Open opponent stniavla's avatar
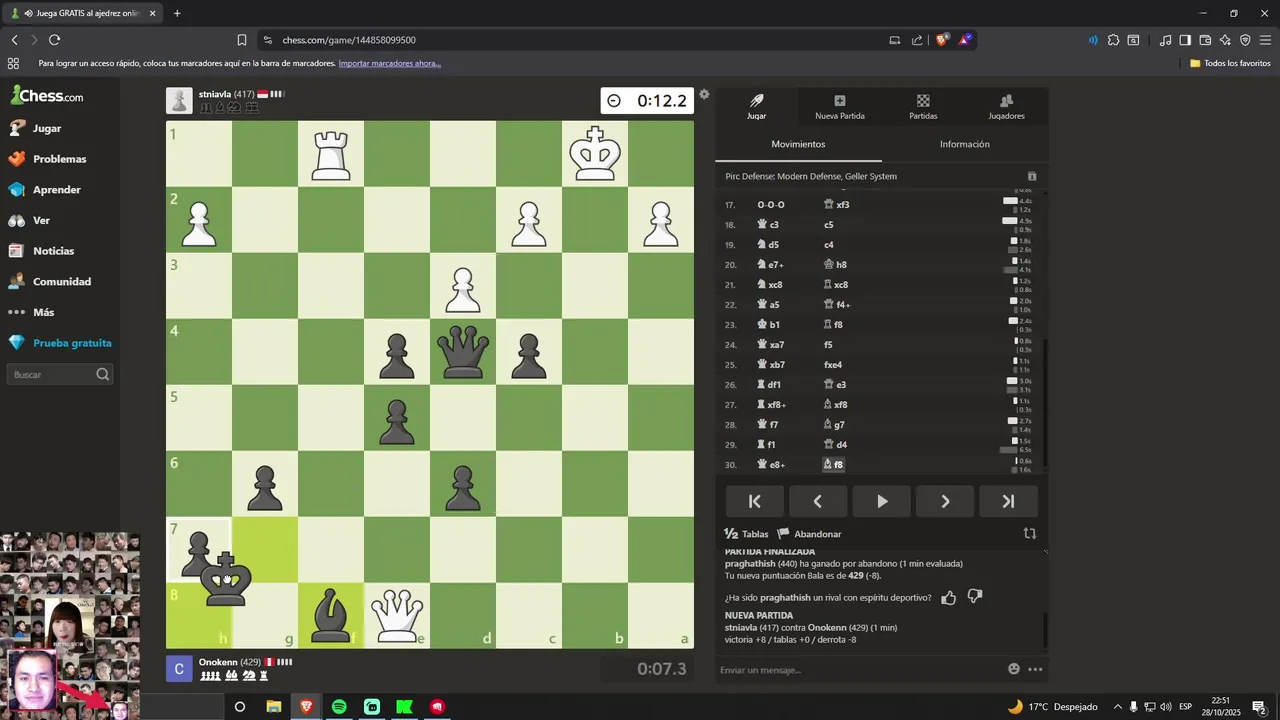 (179, 100)
